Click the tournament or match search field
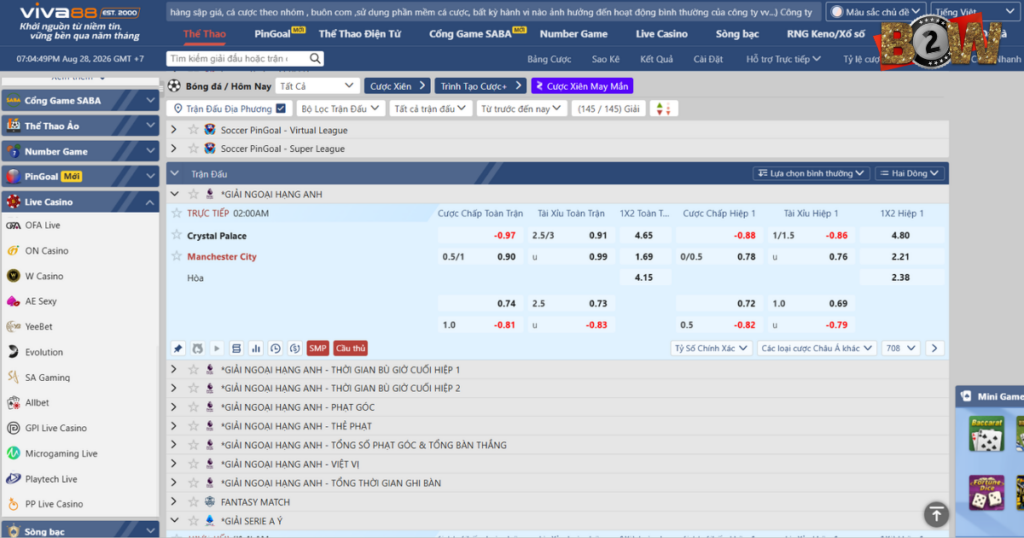This screenshot has width=1024, height=538. point(237,59)
